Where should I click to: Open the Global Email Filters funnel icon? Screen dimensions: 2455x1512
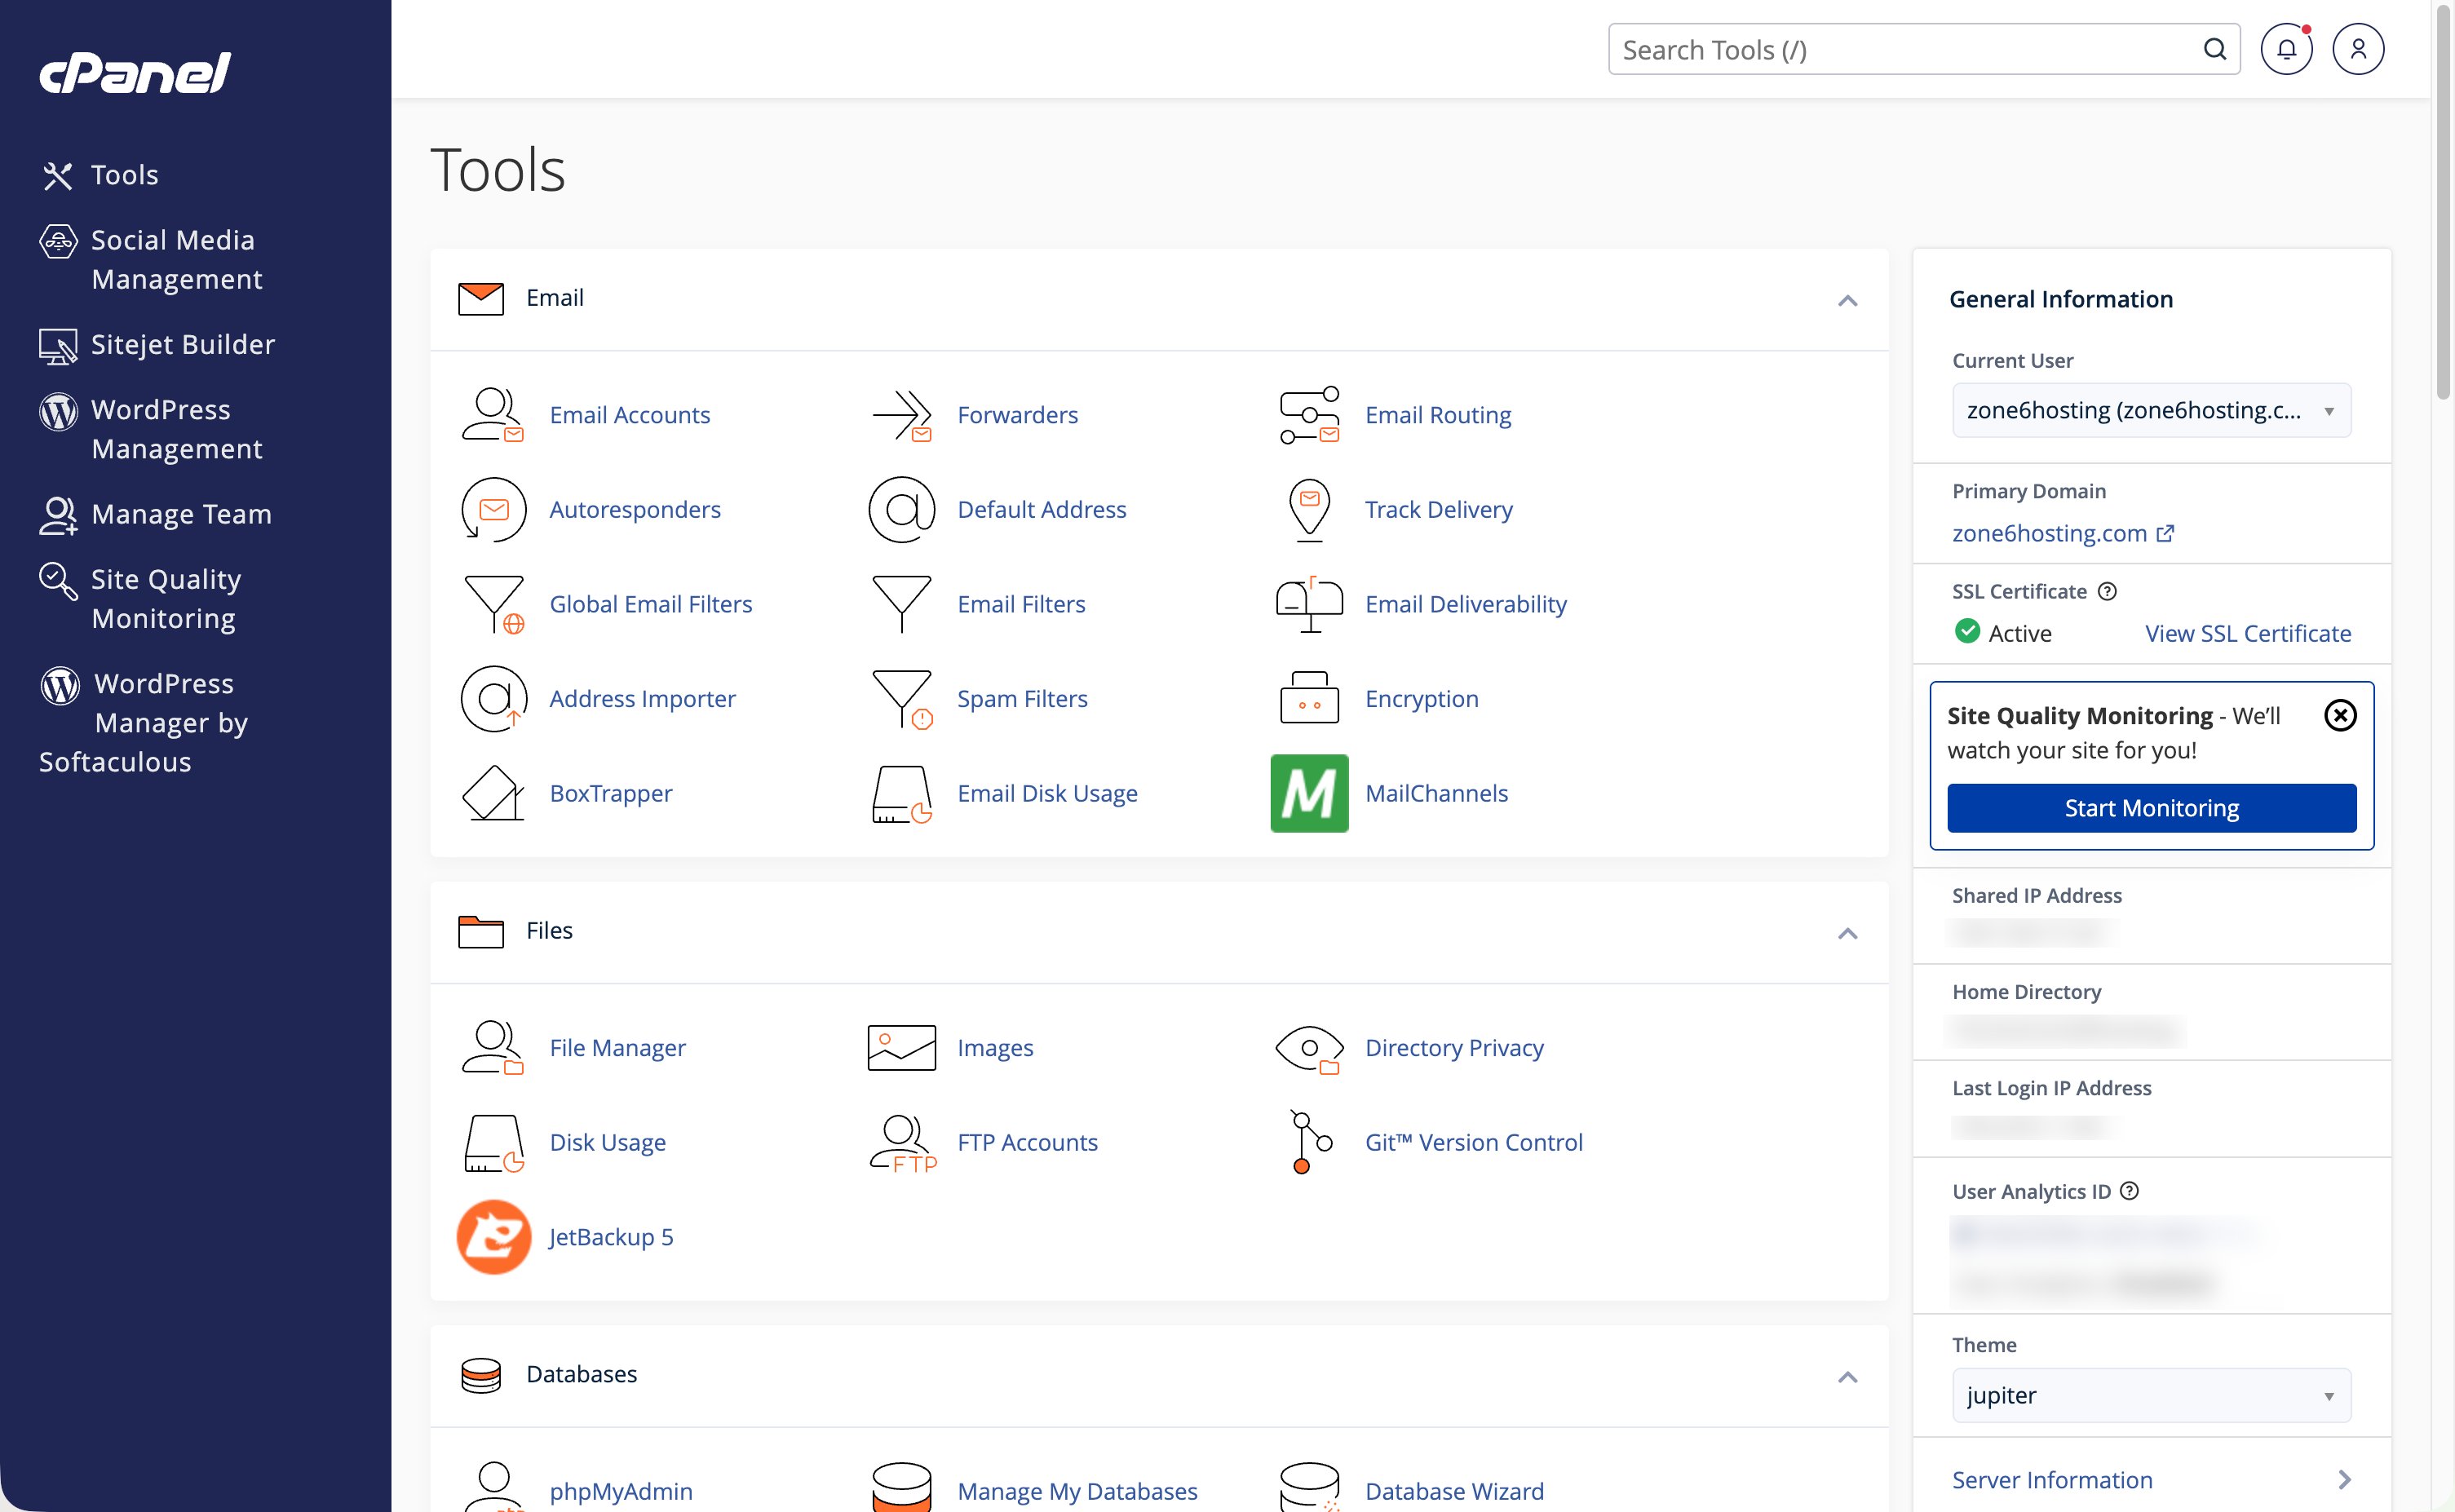(x=493, y=604)
